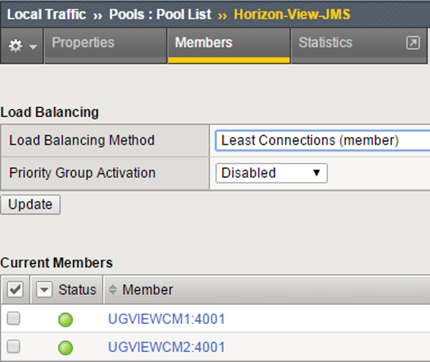430x362 pixels.
Task: Click the Current Members heading
Action: pos(56,263)
